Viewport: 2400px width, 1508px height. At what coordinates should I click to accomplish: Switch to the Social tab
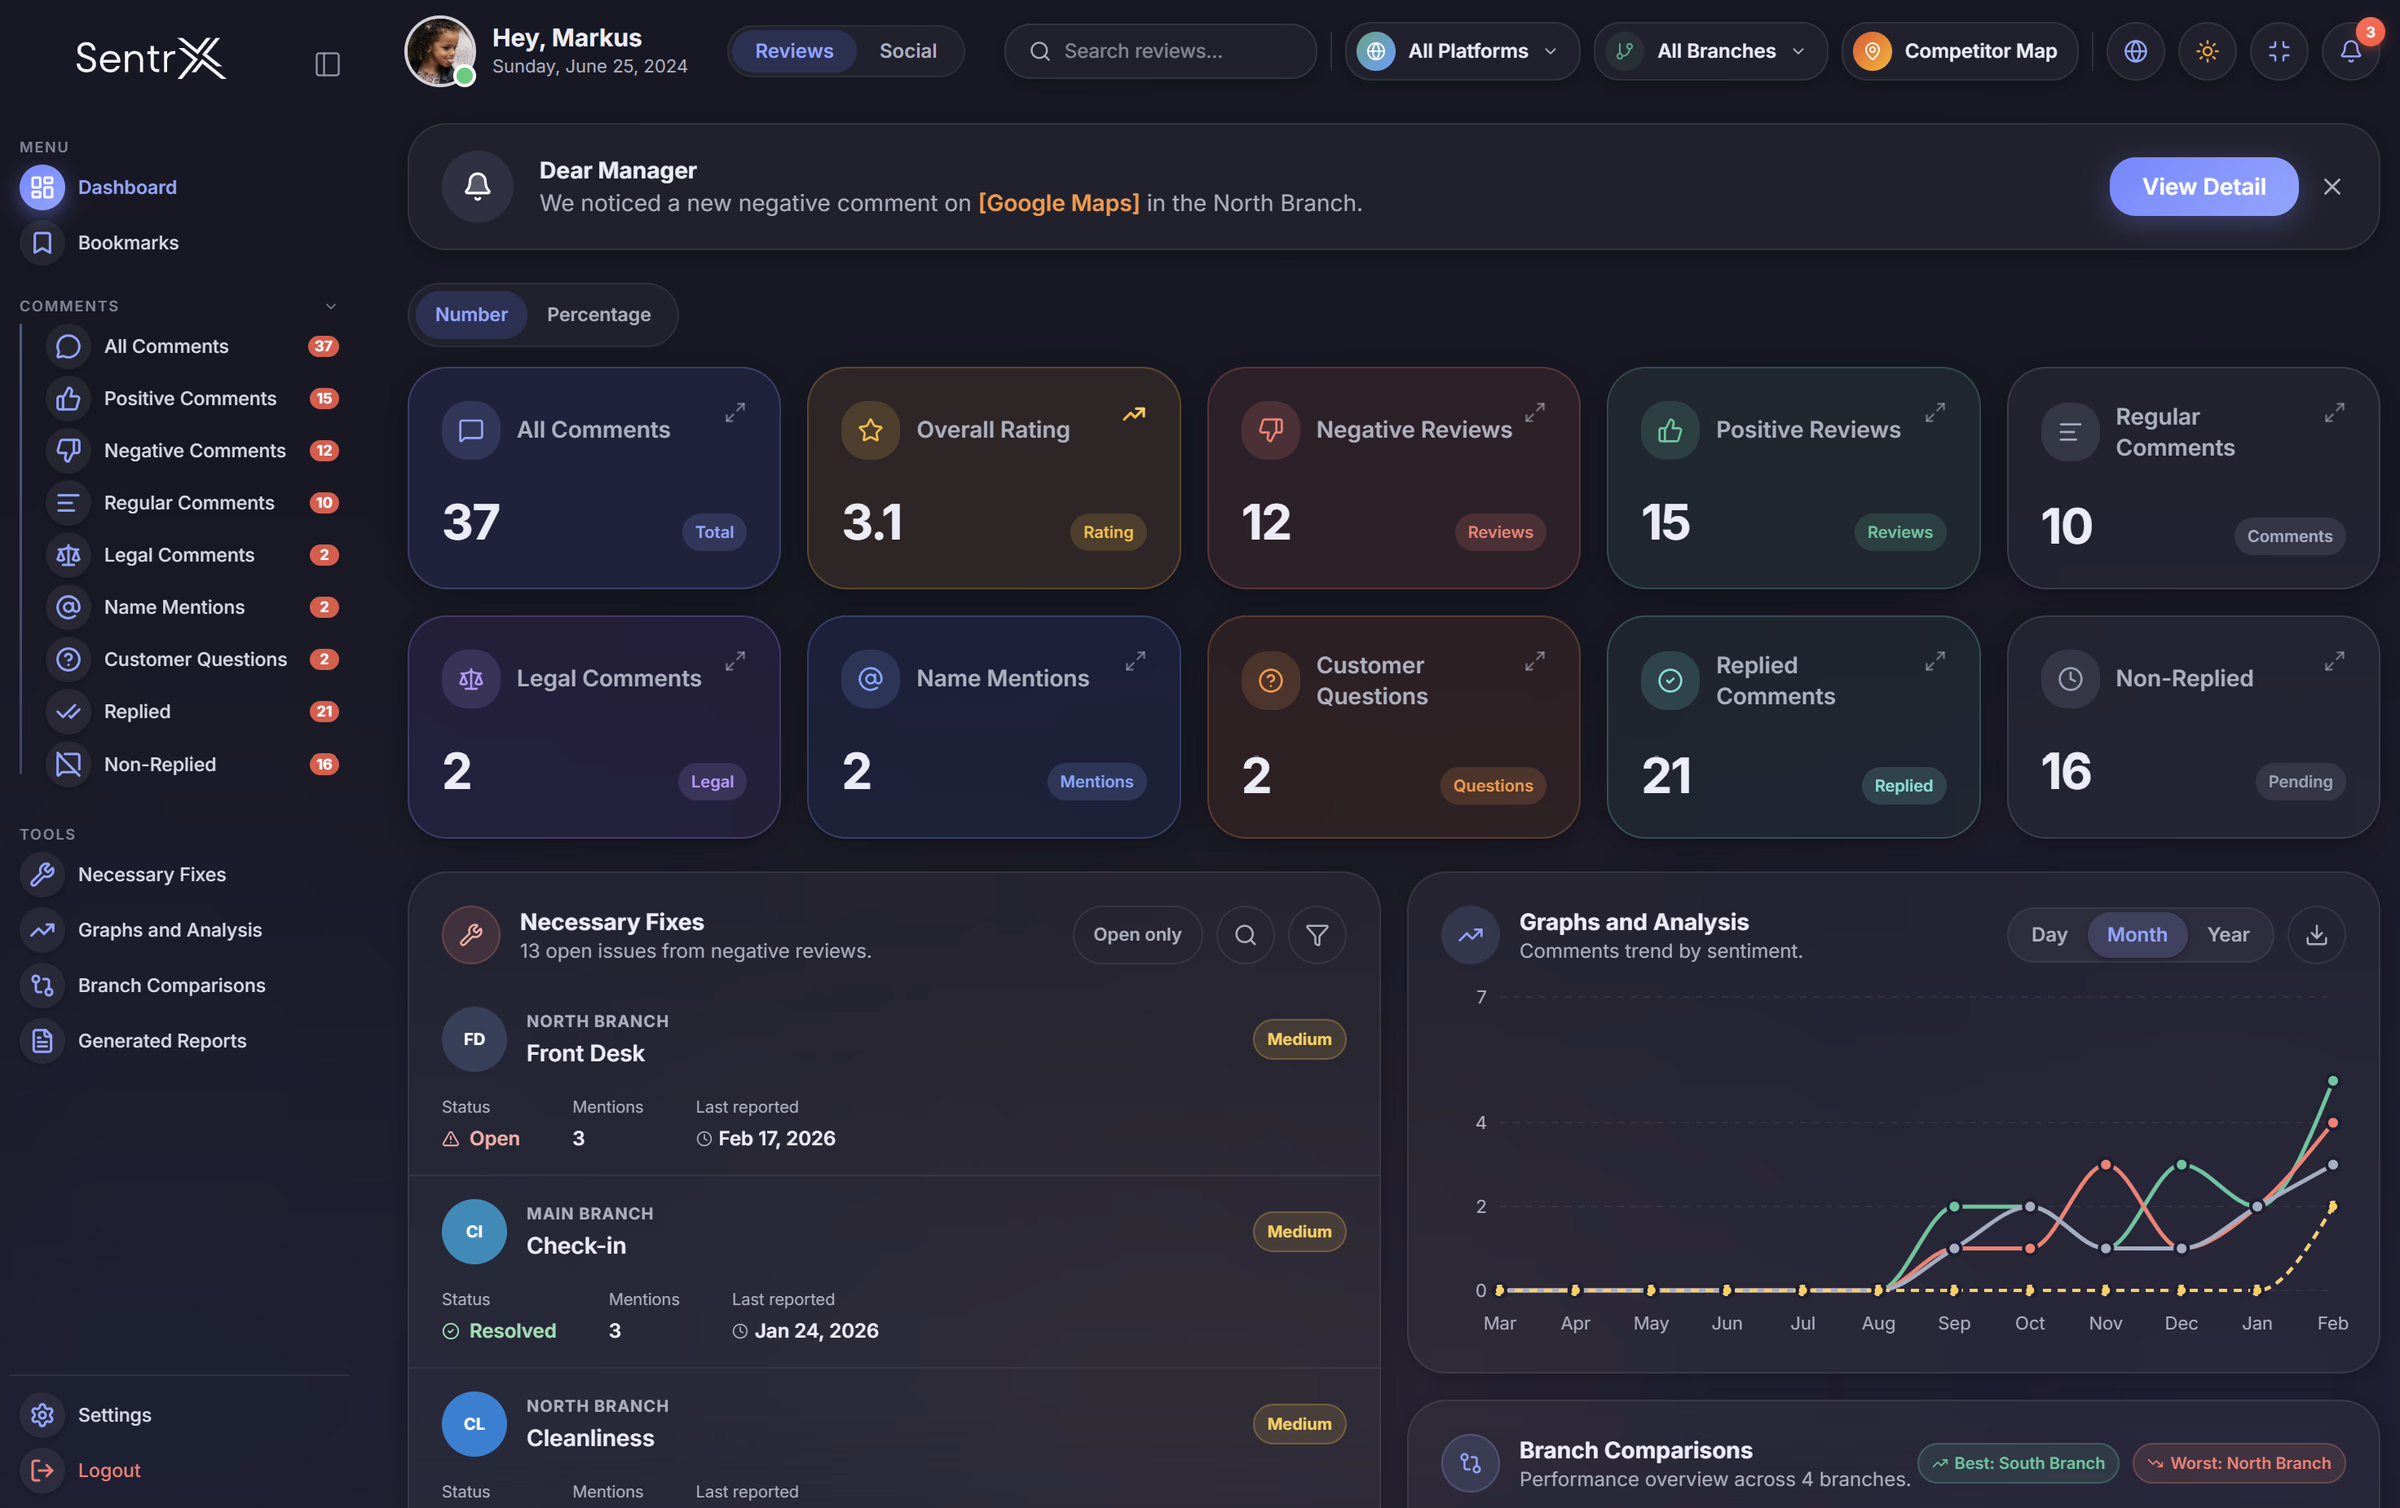(907, 51)
